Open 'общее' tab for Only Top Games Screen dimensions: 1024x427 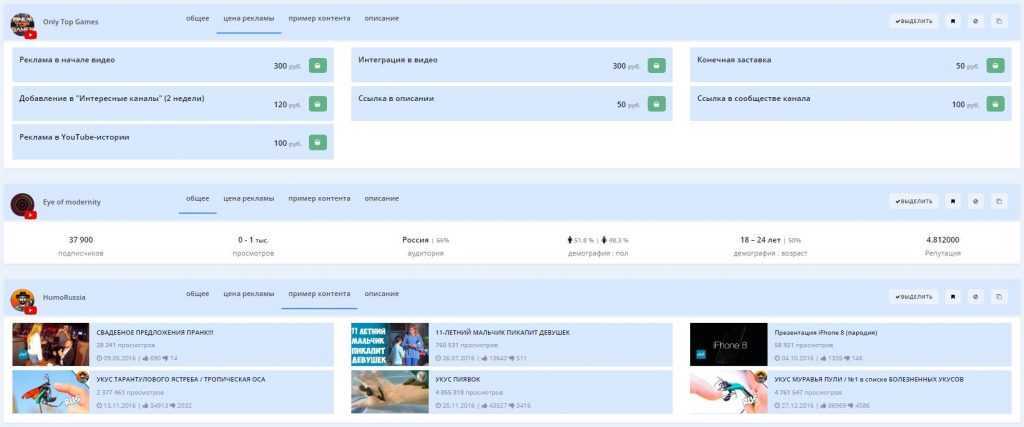pyautogui.click(x=197, y=19)
